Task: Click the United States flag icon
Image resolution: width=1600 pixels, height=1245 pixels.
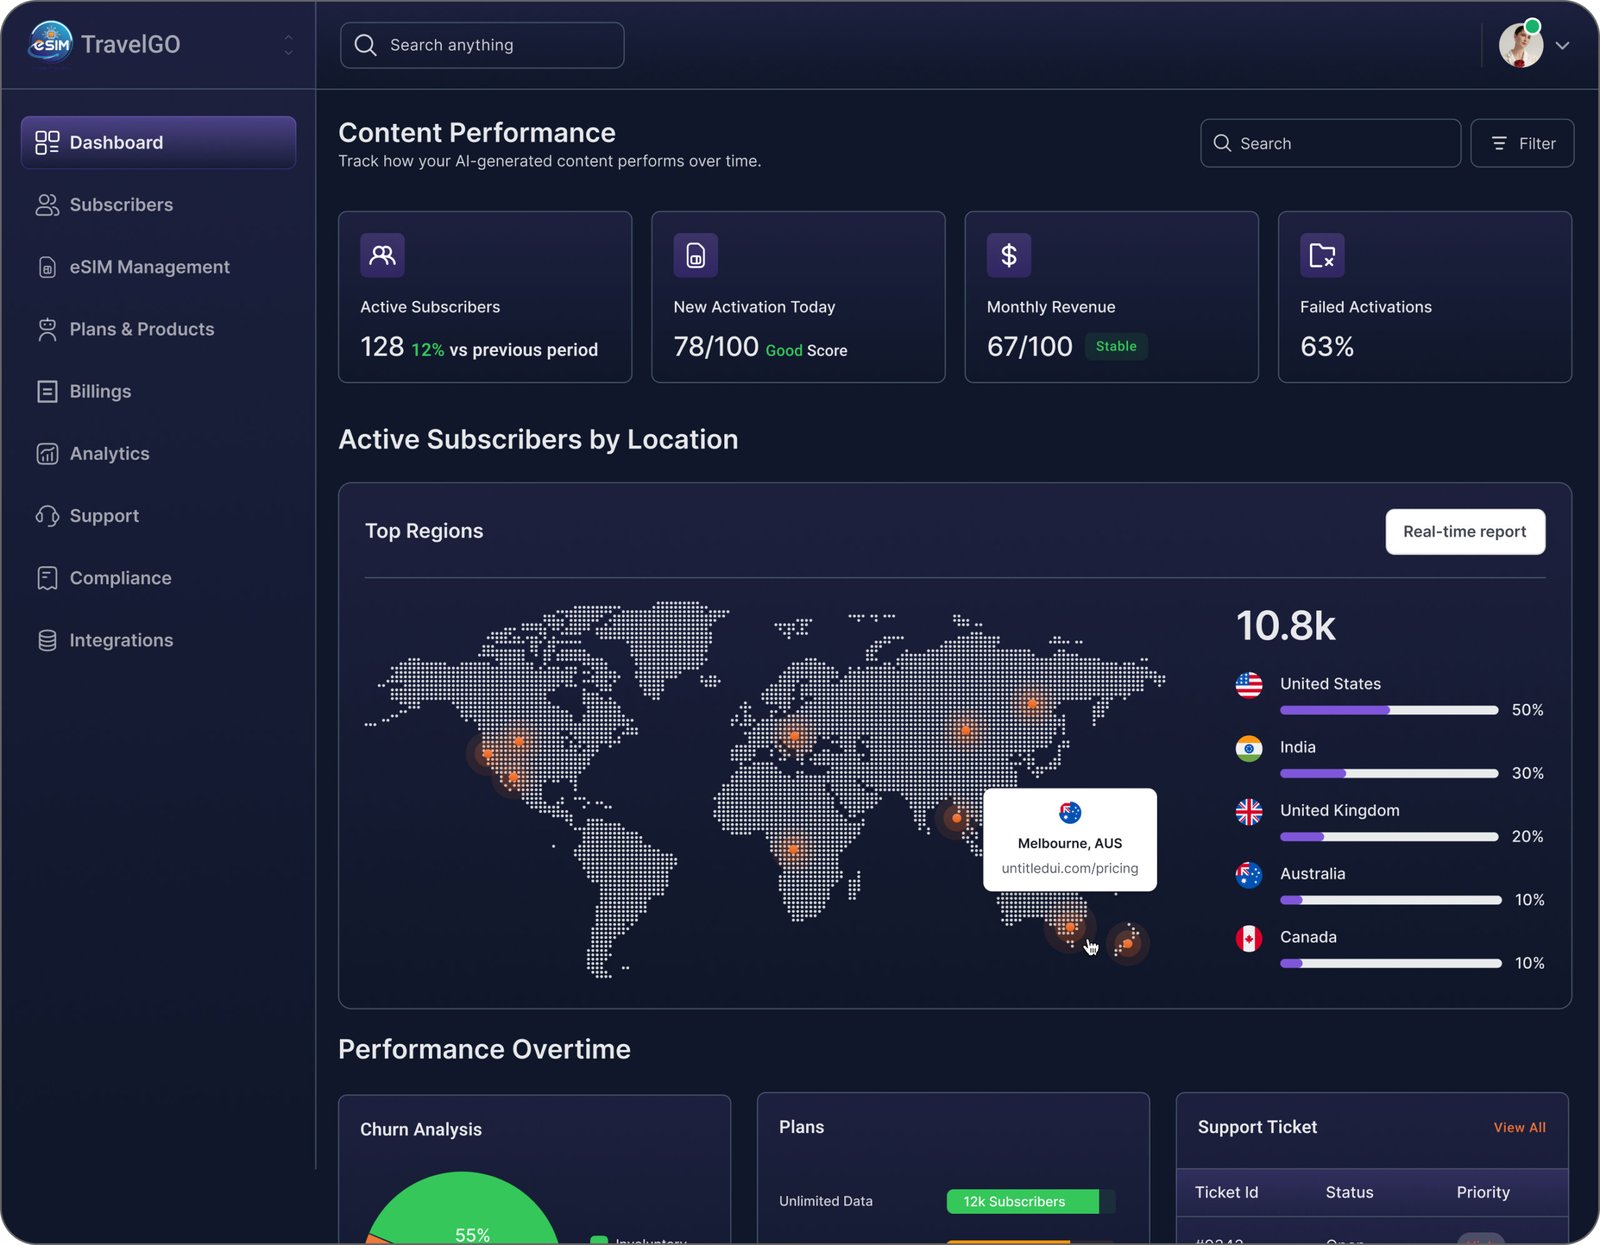Action: (1248, 685)
